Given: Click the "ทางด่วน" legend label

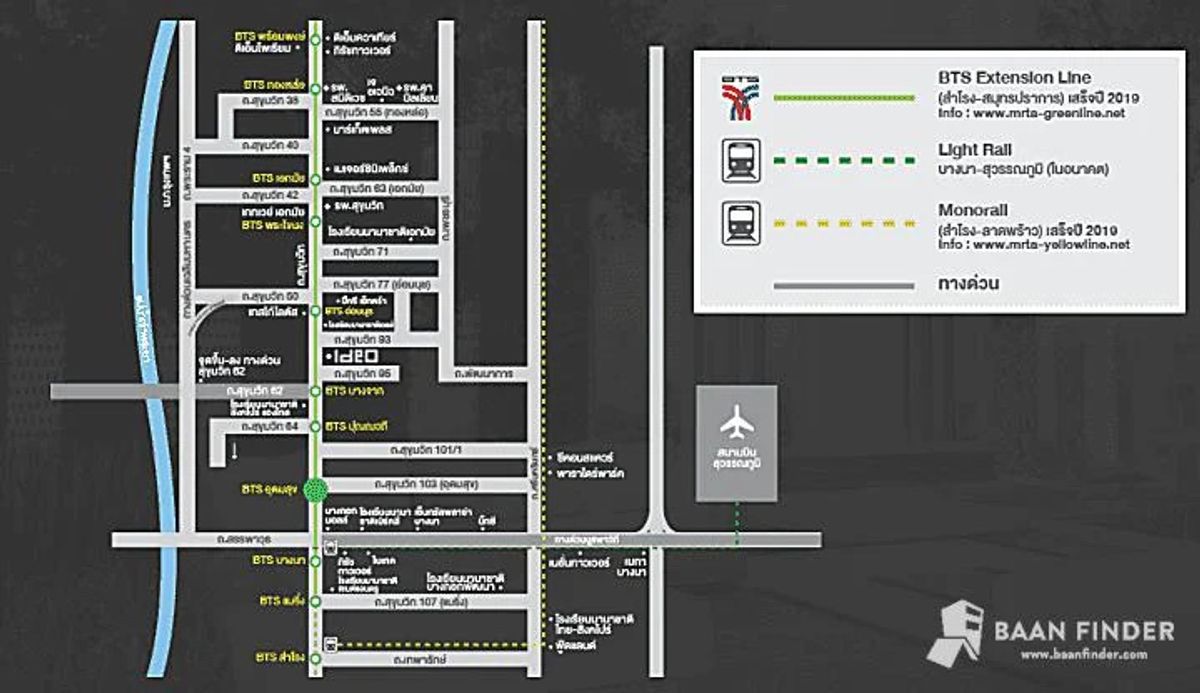Looking at the screenshot, I should tap(970, 284).
